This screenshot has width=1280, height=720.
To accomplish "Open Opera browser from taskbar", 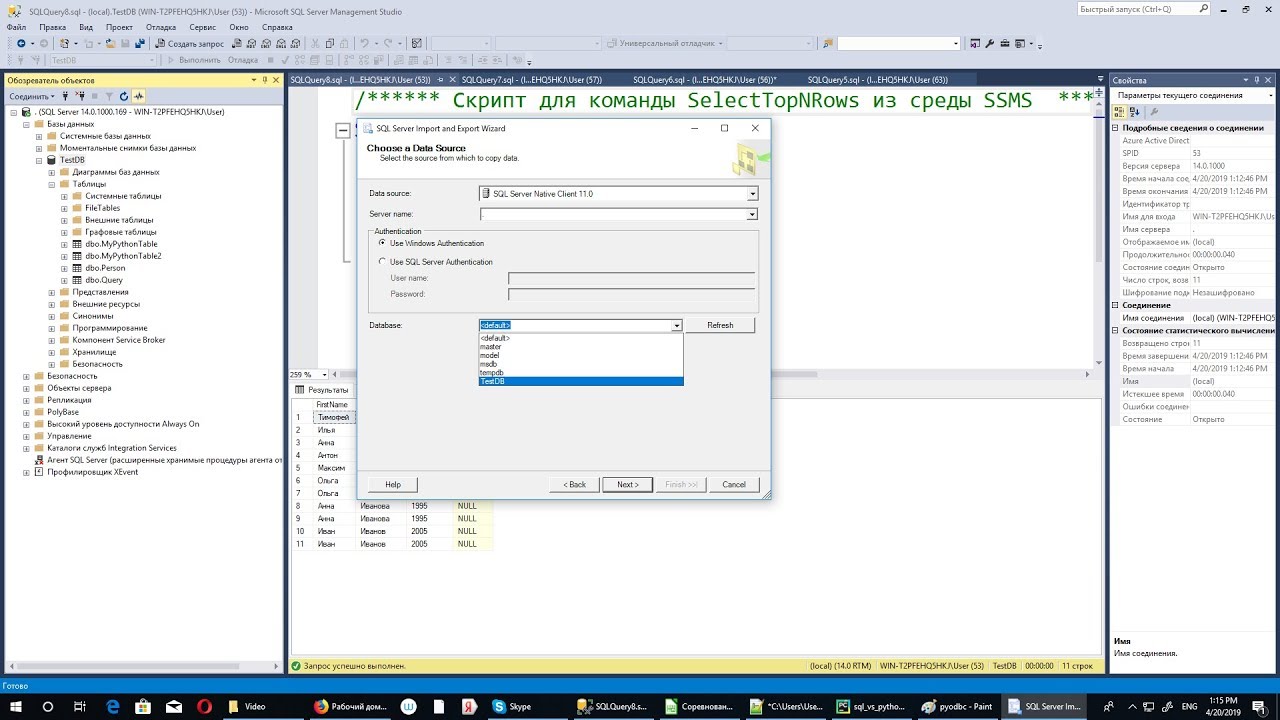I will pyautogui.click(x=203, y=706).
